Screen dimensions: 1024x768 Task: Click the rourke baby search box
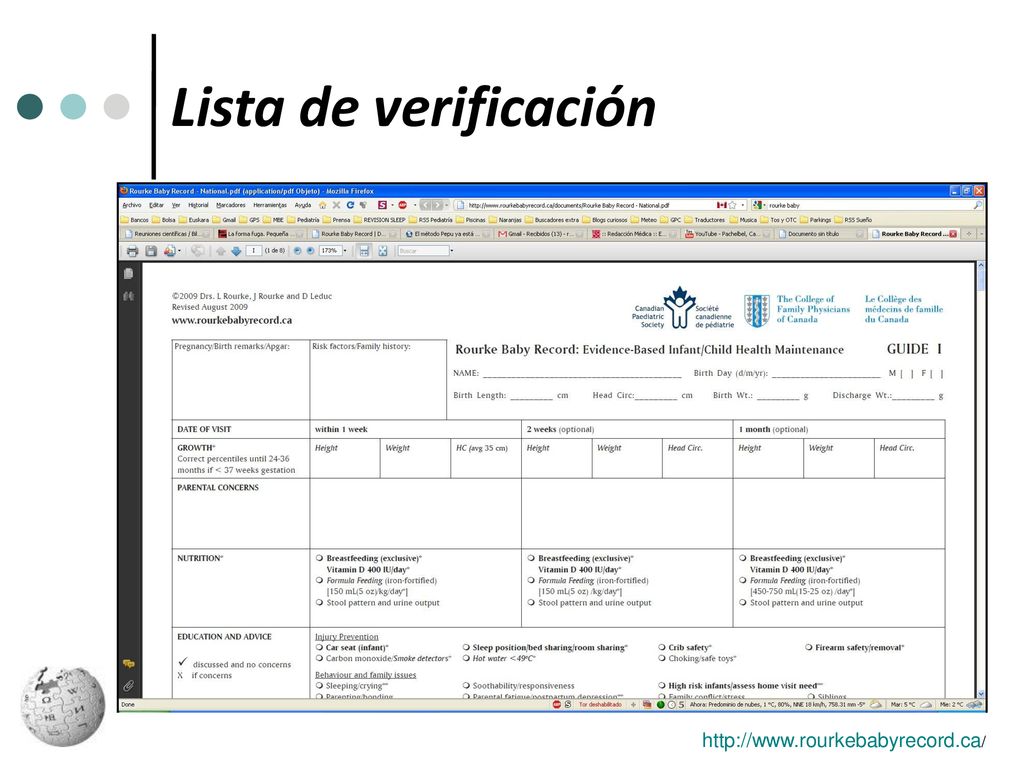pos(869,205)
